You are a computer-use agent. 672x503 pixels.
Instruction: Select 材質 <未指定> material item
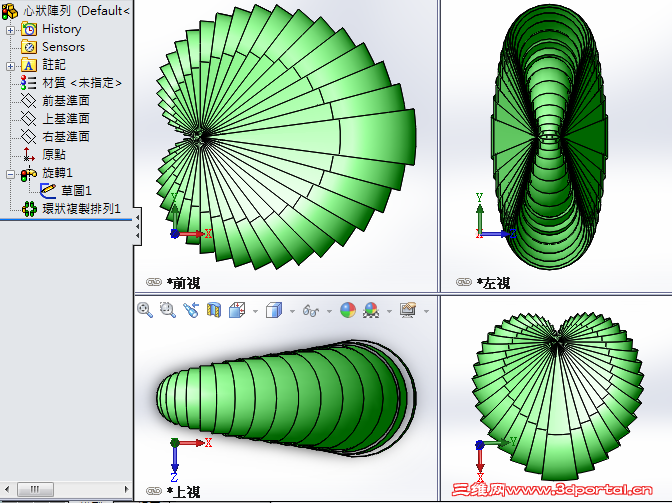[82, 83]
